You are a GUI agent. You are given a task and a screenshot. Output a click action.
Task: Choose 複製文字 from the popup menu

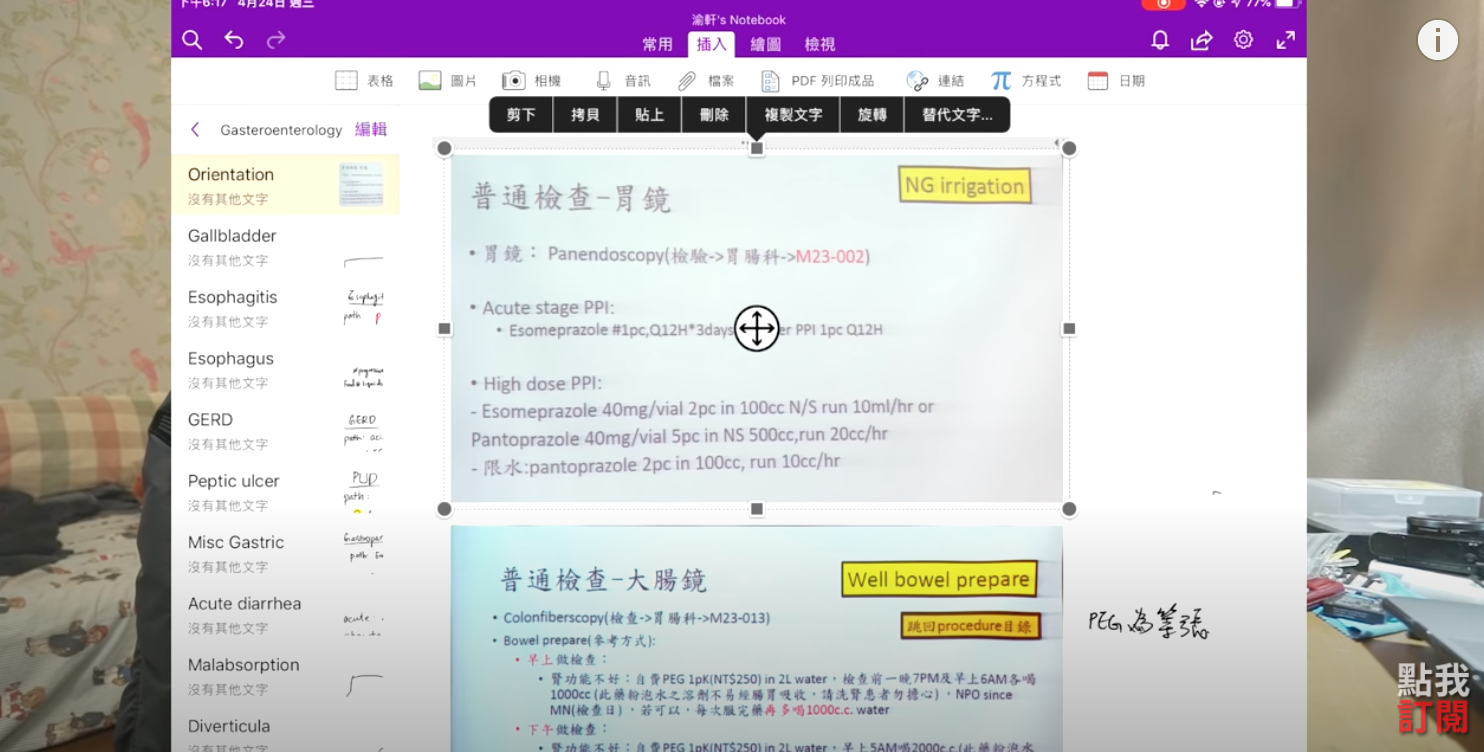coord(793,115)
